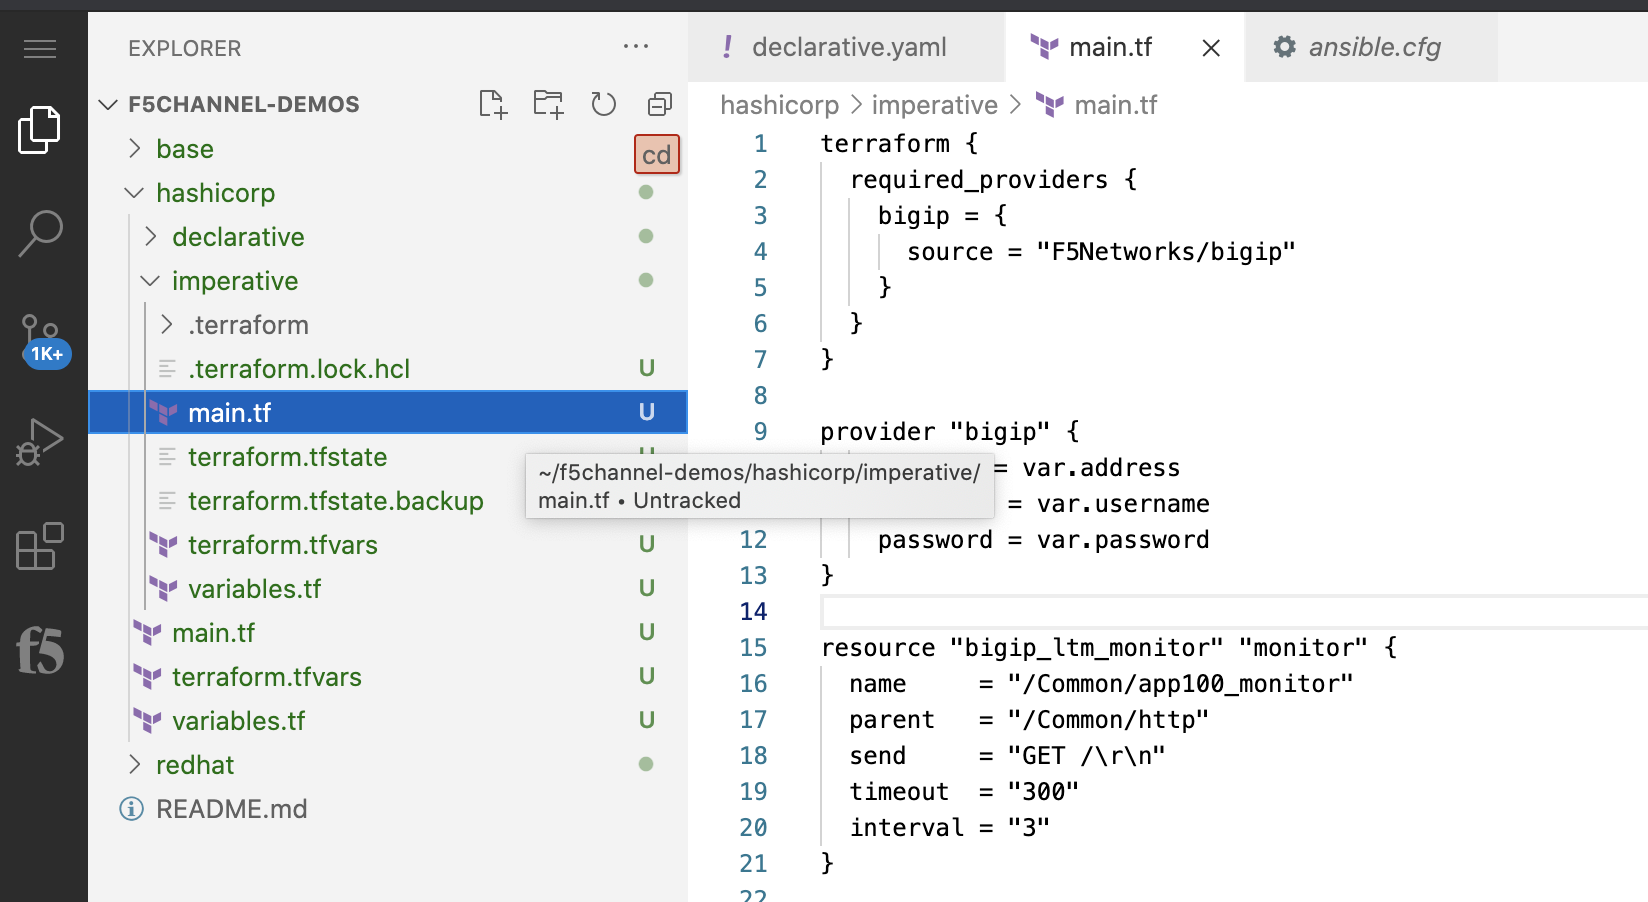
Task: Switch to declarative.yaml tab
Action: tap(846, 47)
